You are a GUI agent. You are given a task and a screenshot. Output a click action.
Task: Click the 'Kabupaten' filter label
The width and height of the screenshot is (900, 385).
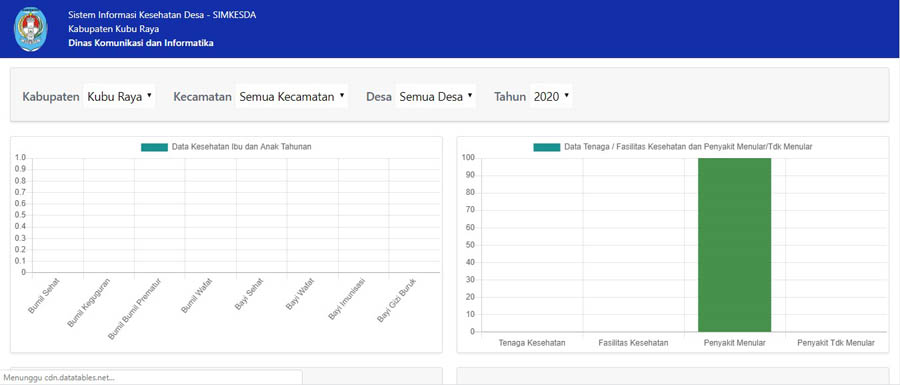(51, 97)
